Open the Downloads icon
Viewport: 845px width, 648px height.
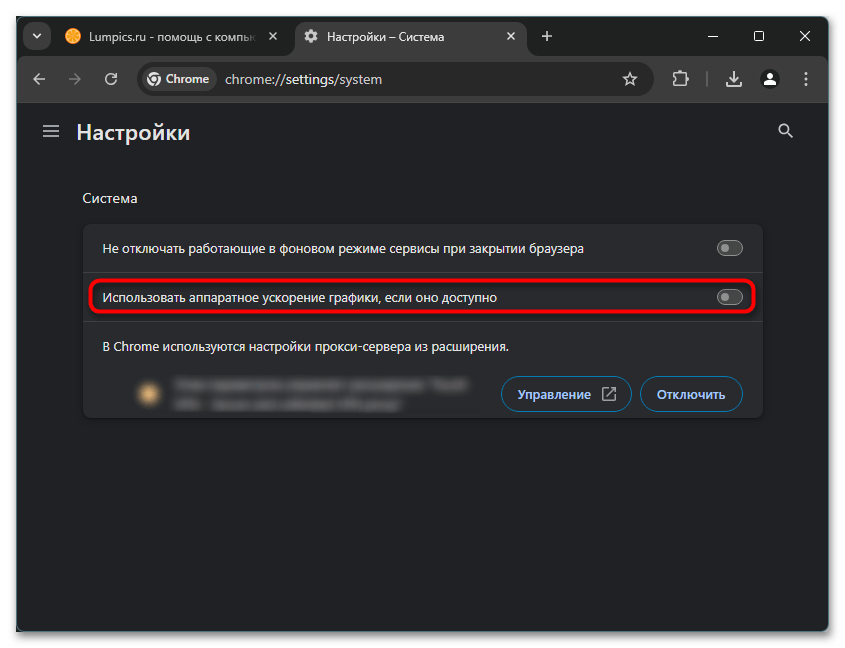tap(733, 79)
